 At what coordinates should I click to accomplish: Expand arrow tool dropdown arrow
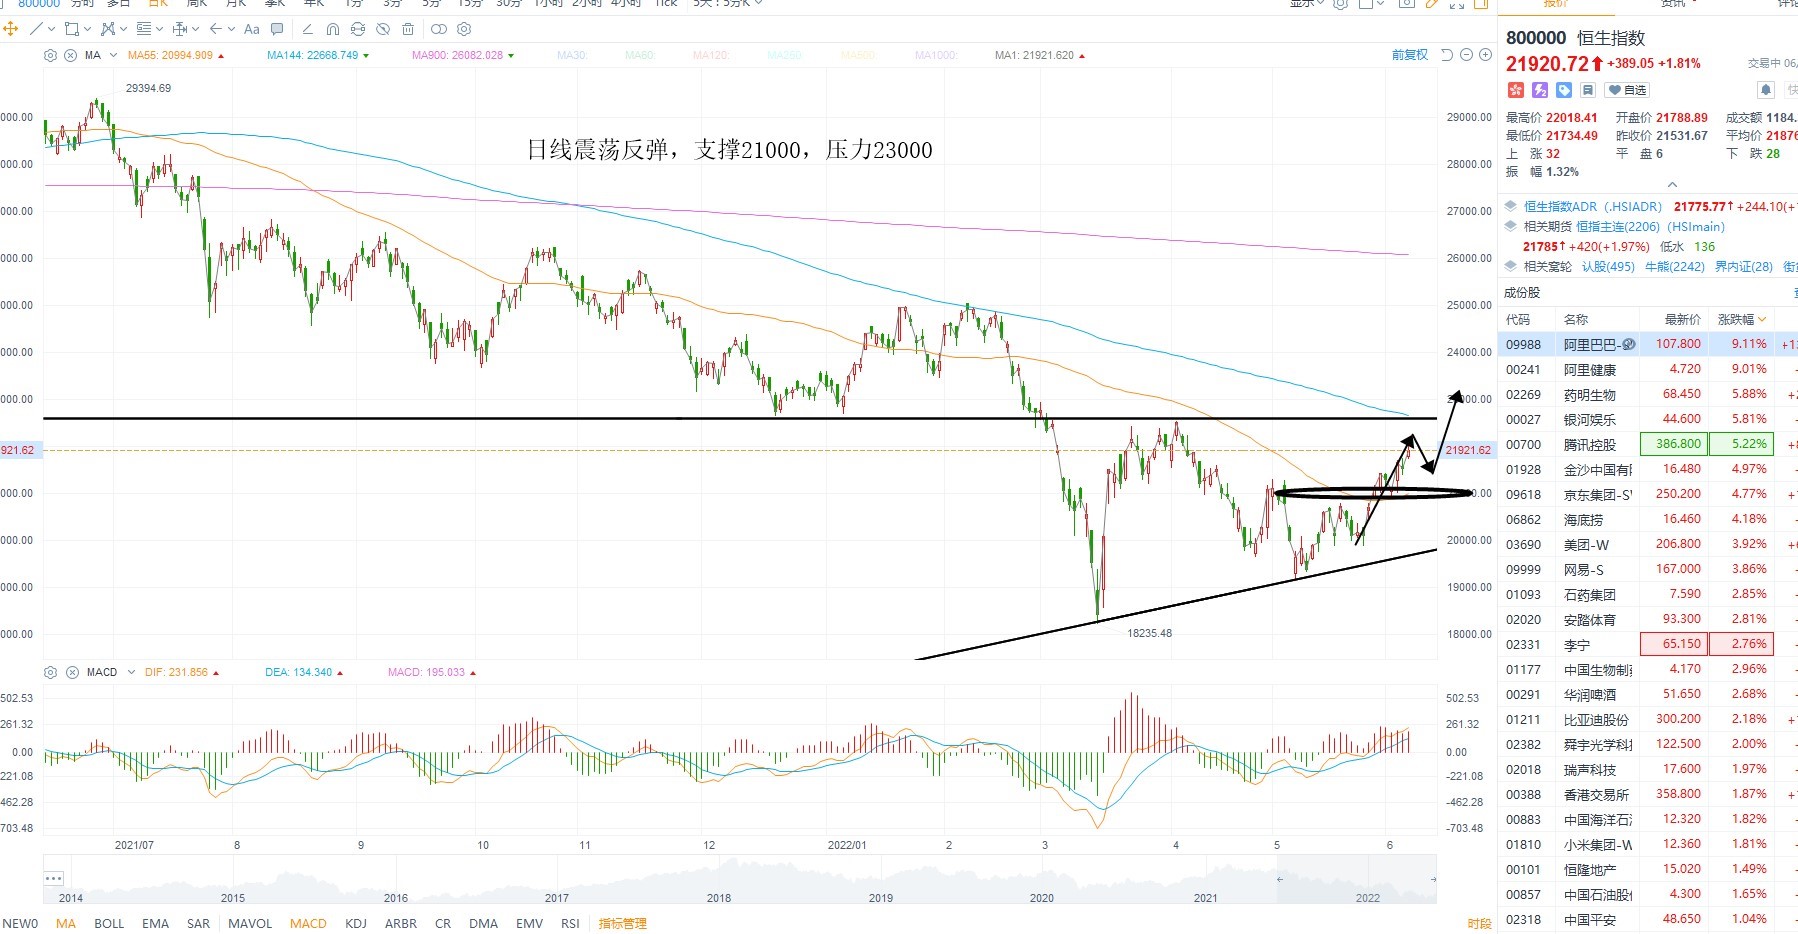click(231, 29)
